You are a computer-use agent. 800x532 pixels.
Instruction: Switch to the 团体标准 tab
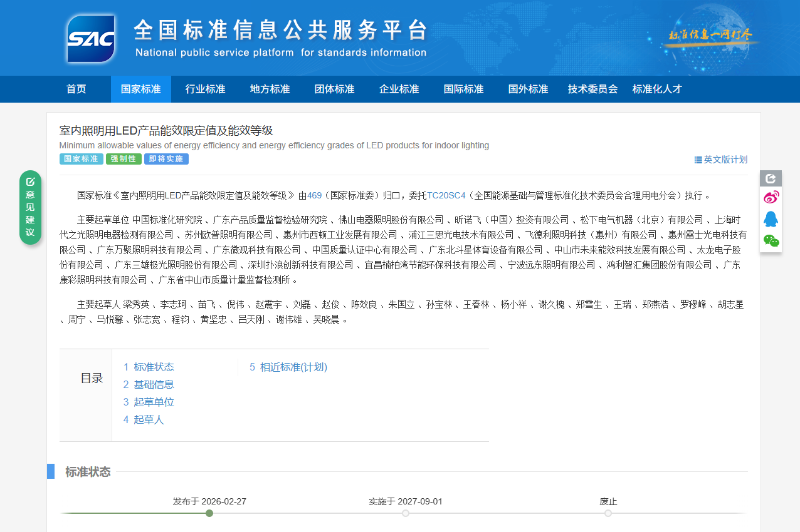pos(334,89)
